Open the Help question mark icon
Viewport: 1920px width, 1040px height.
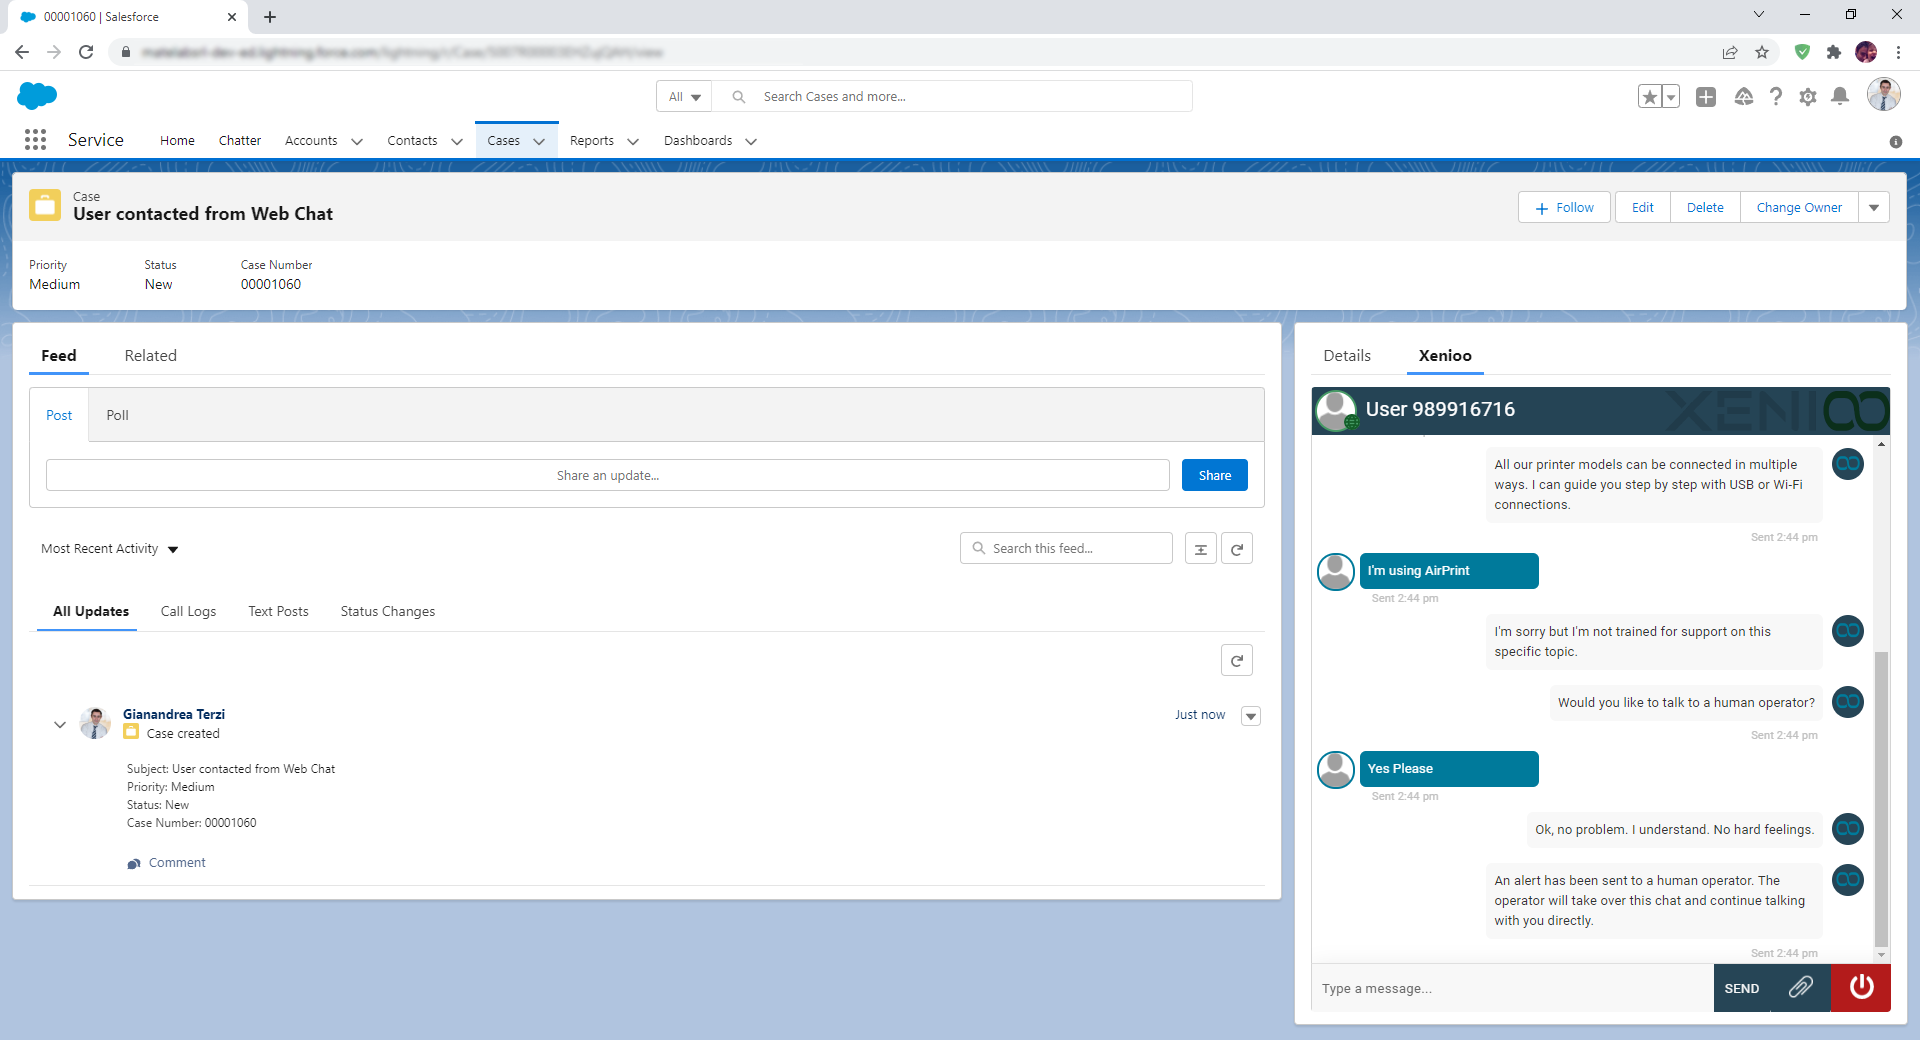(1775, 97)
